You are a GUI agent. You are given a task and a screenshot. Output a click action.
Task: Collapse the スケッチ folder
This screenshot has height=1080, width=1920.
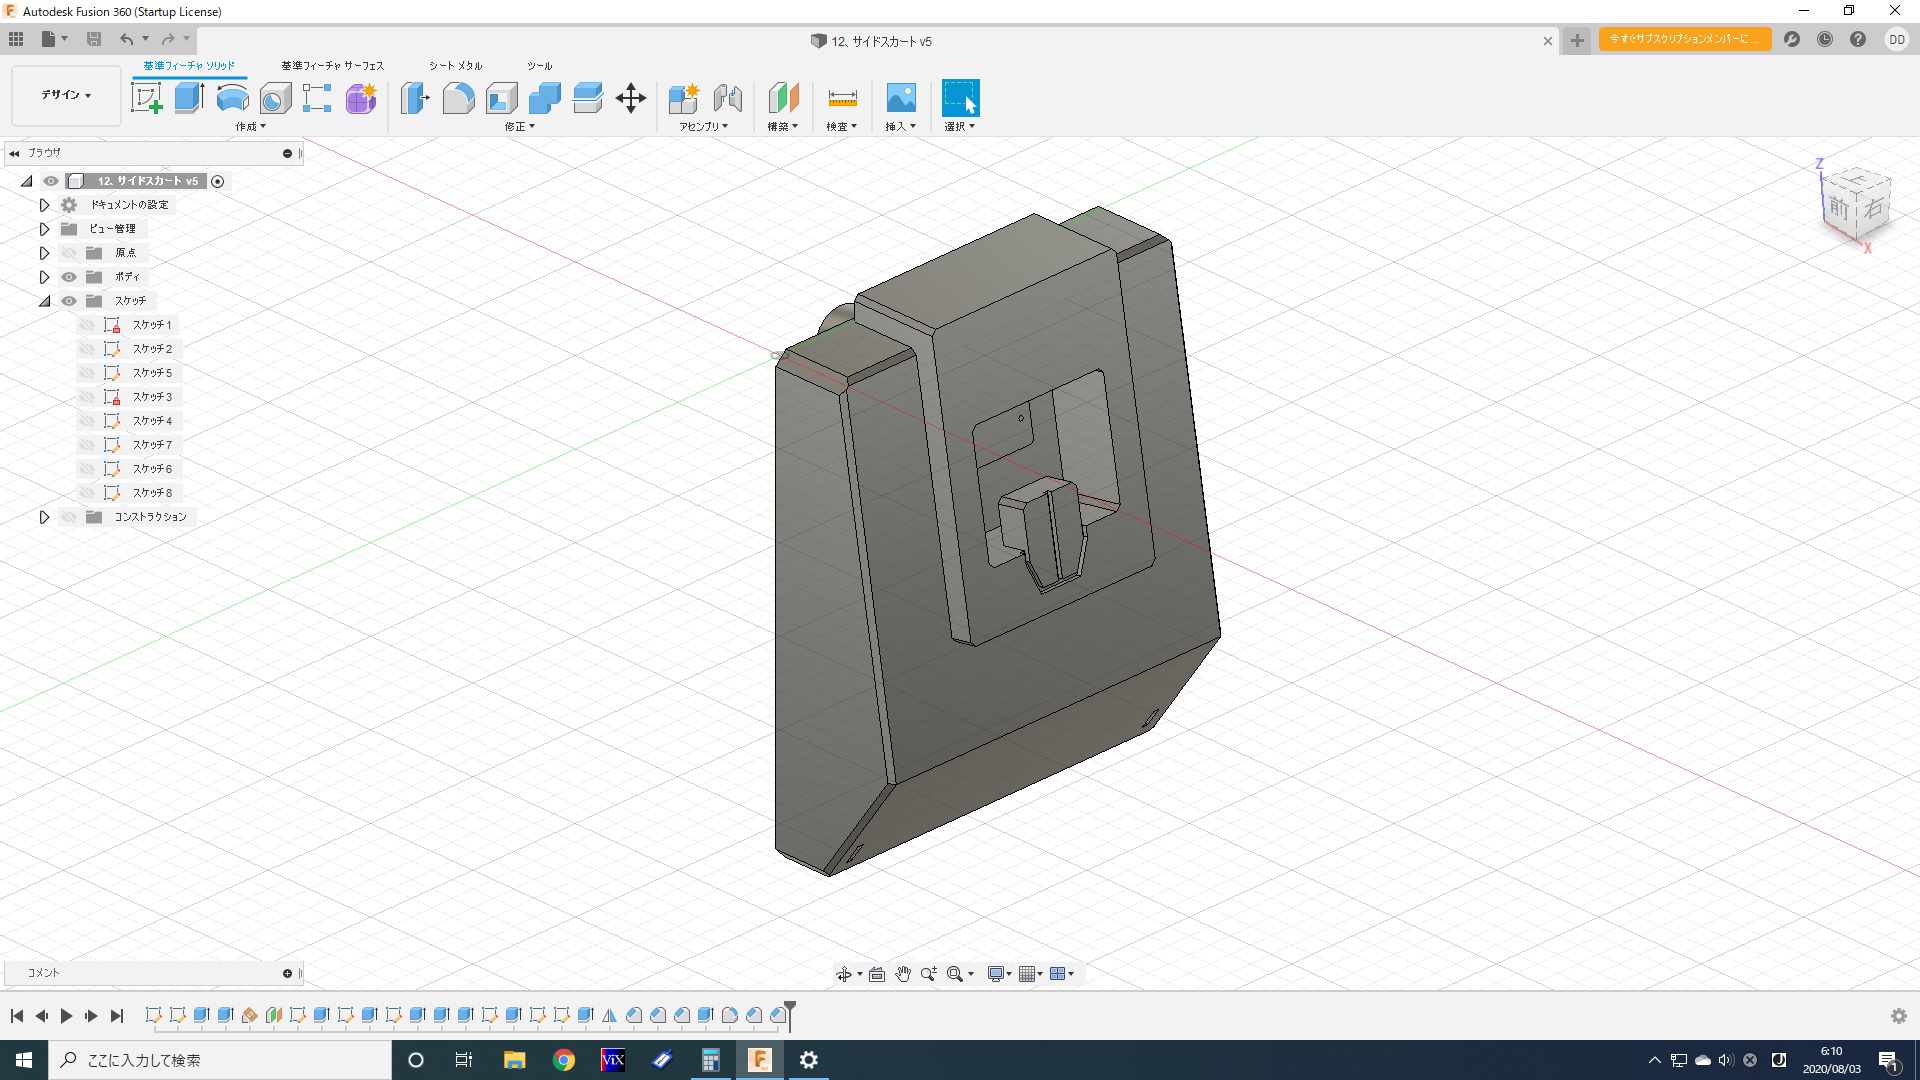coord(44,301)
